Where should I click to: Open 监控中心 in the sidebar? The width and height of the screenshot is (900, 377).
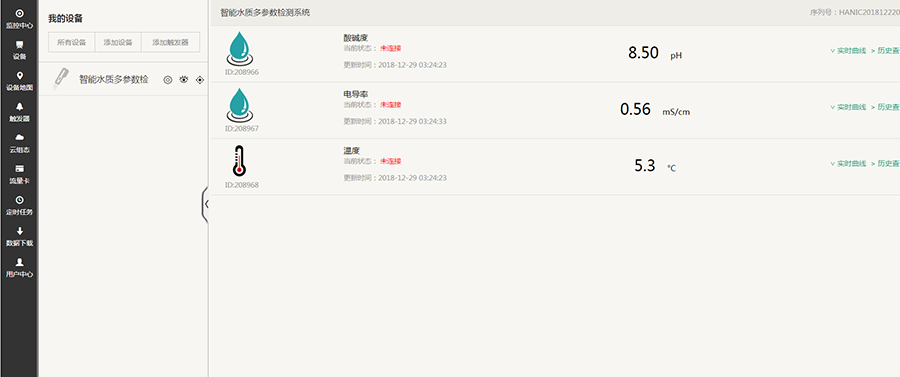pyautogui.click(x=19, y=18)
